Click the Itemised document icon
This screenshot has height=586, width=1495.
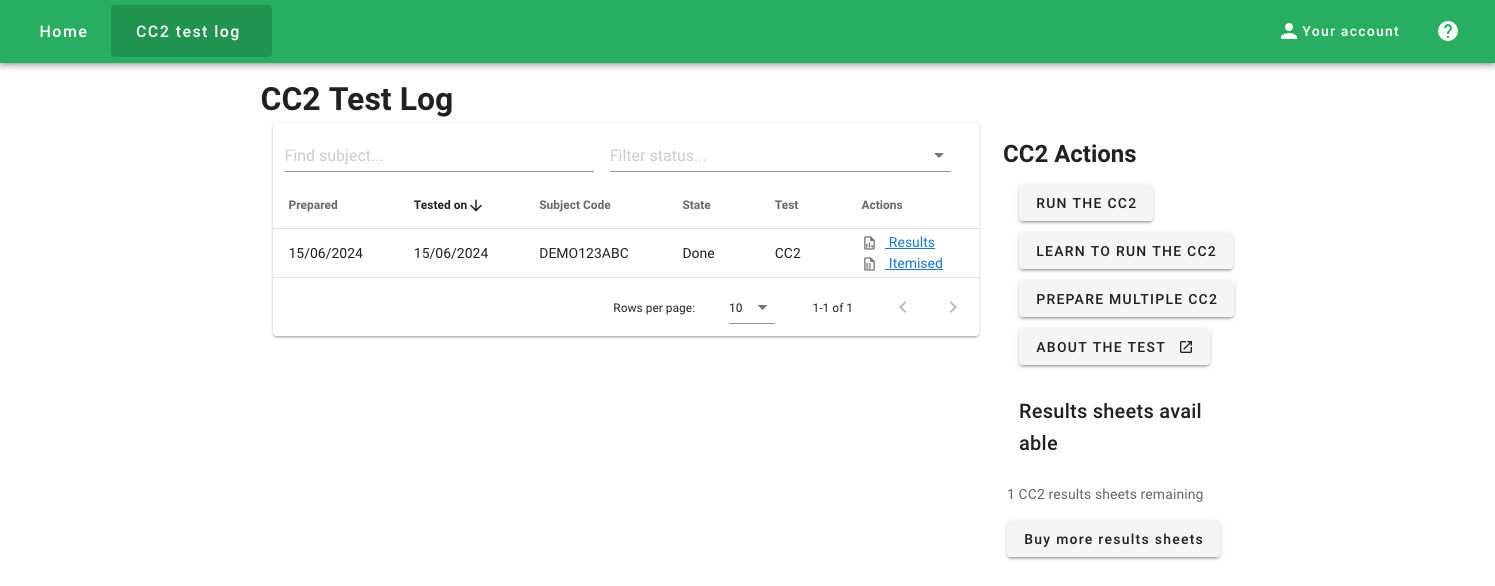(x=869, y=264)
